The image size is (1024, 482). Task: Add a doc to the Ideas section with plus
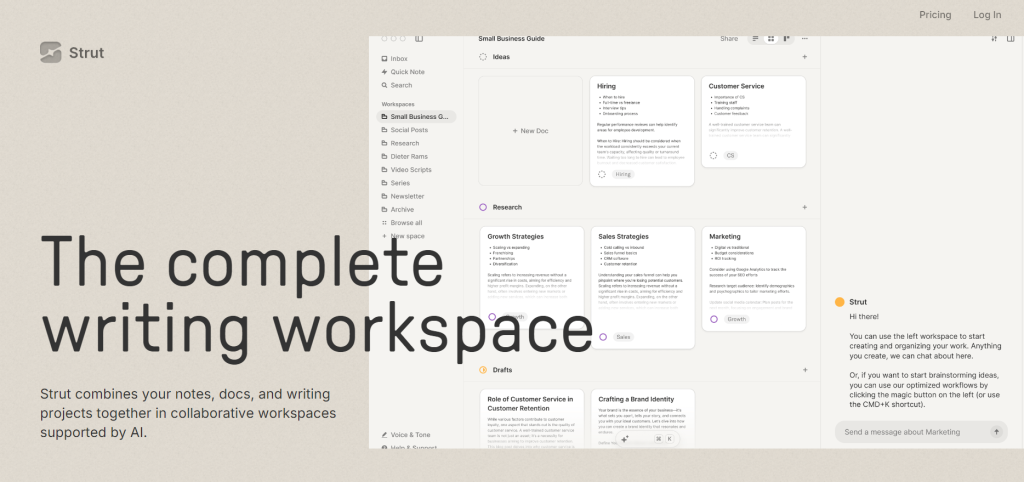coord(804,57)
